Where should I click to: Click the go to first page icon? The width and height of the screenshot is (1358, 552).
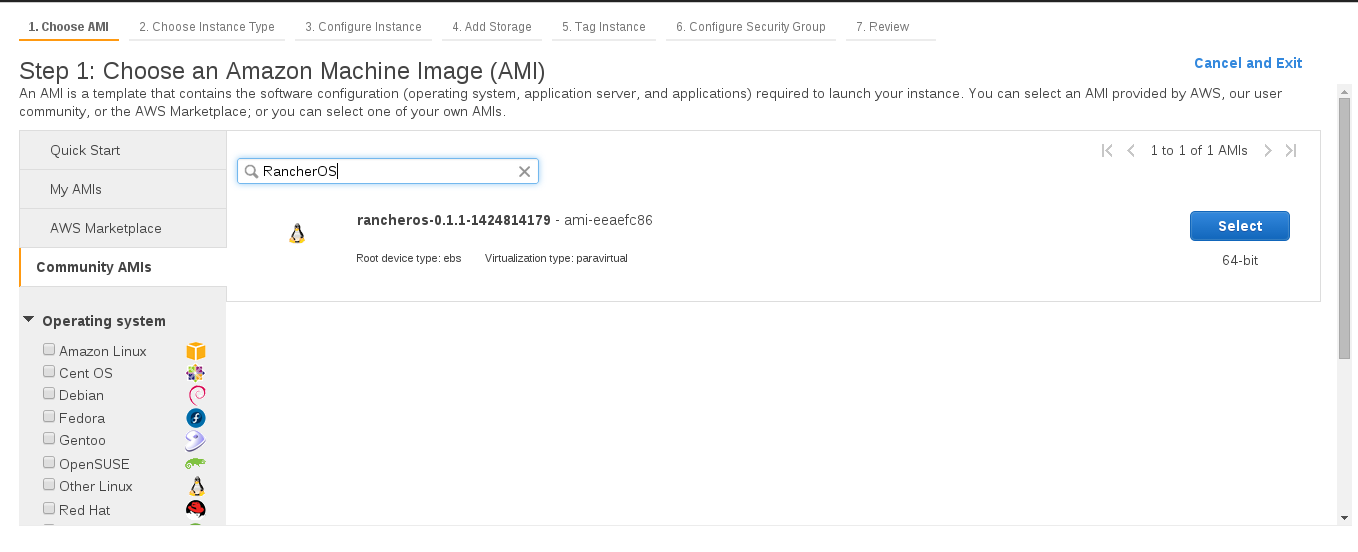pos(1107,151)
